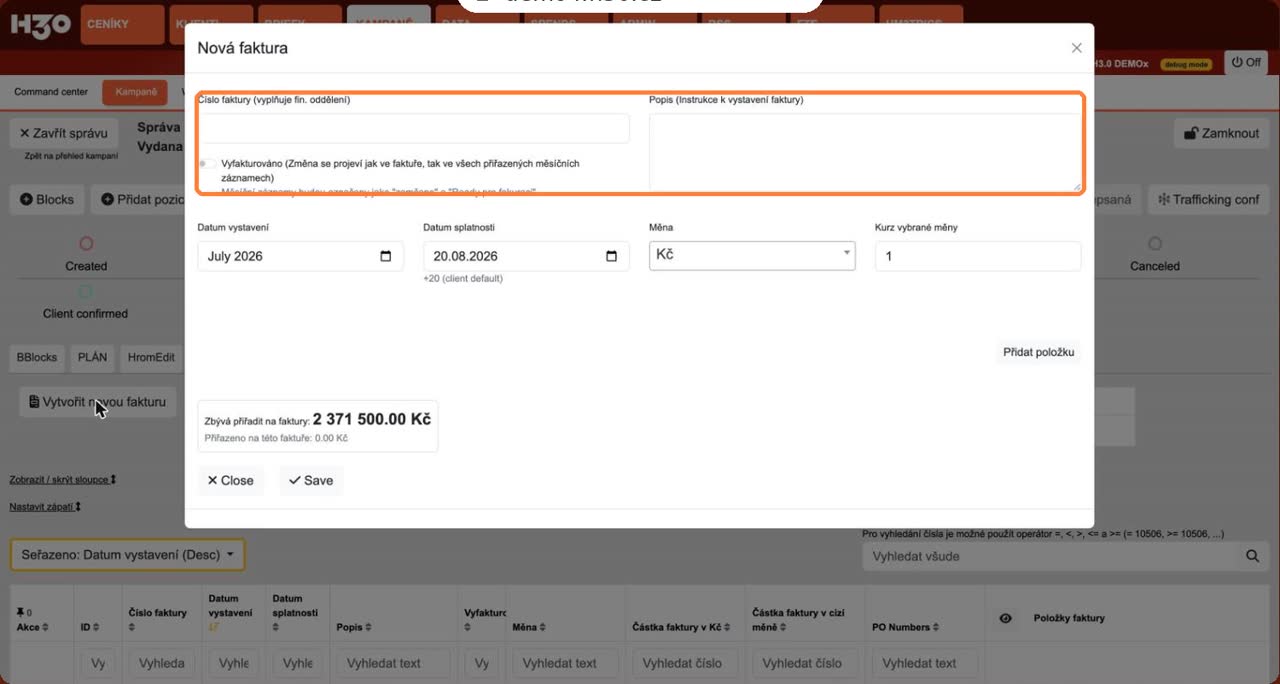Expand Nastavit zápatí options
This screenshot has width=1280, height=684.
click(45, 507)
